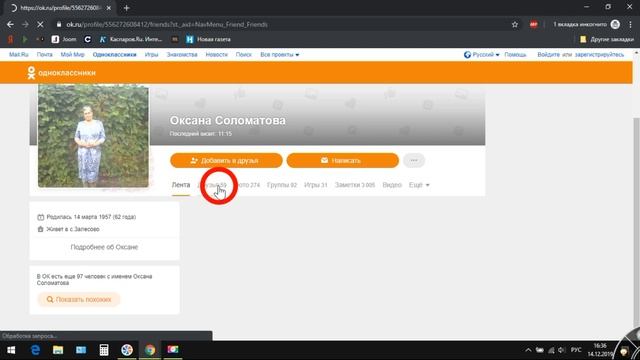Open Знакомства in the portal bar
Viewport: 640px width, 360px height.
coord(182,54)
